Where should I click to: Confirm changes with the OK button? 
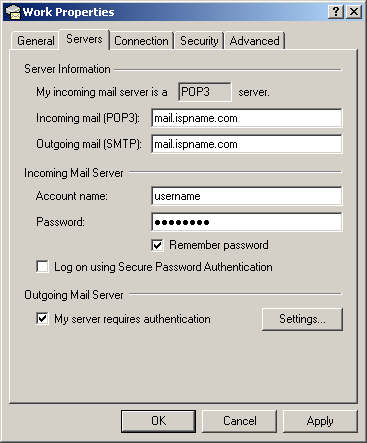coord(158,421)
